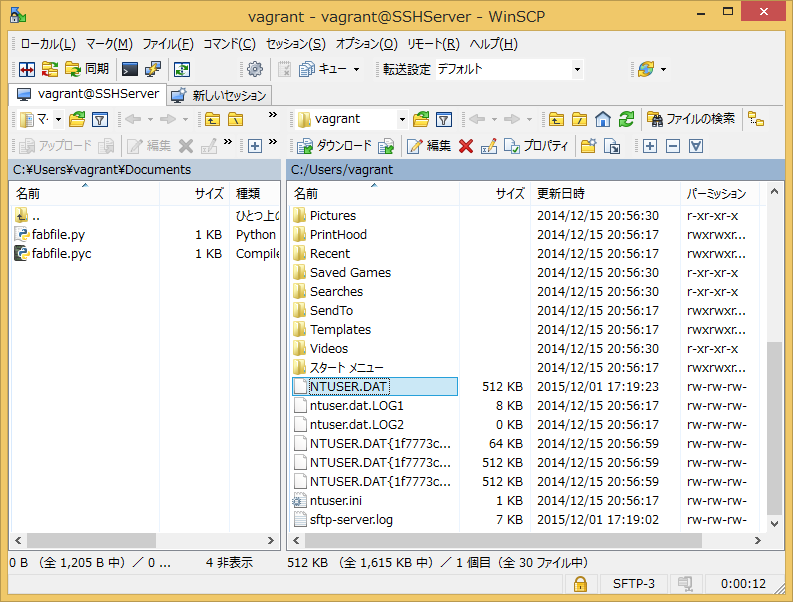The width and height of the screenshot is (793, 602).
Task: Click remote unselect files minus icon
Action: [x=673, y=146]
